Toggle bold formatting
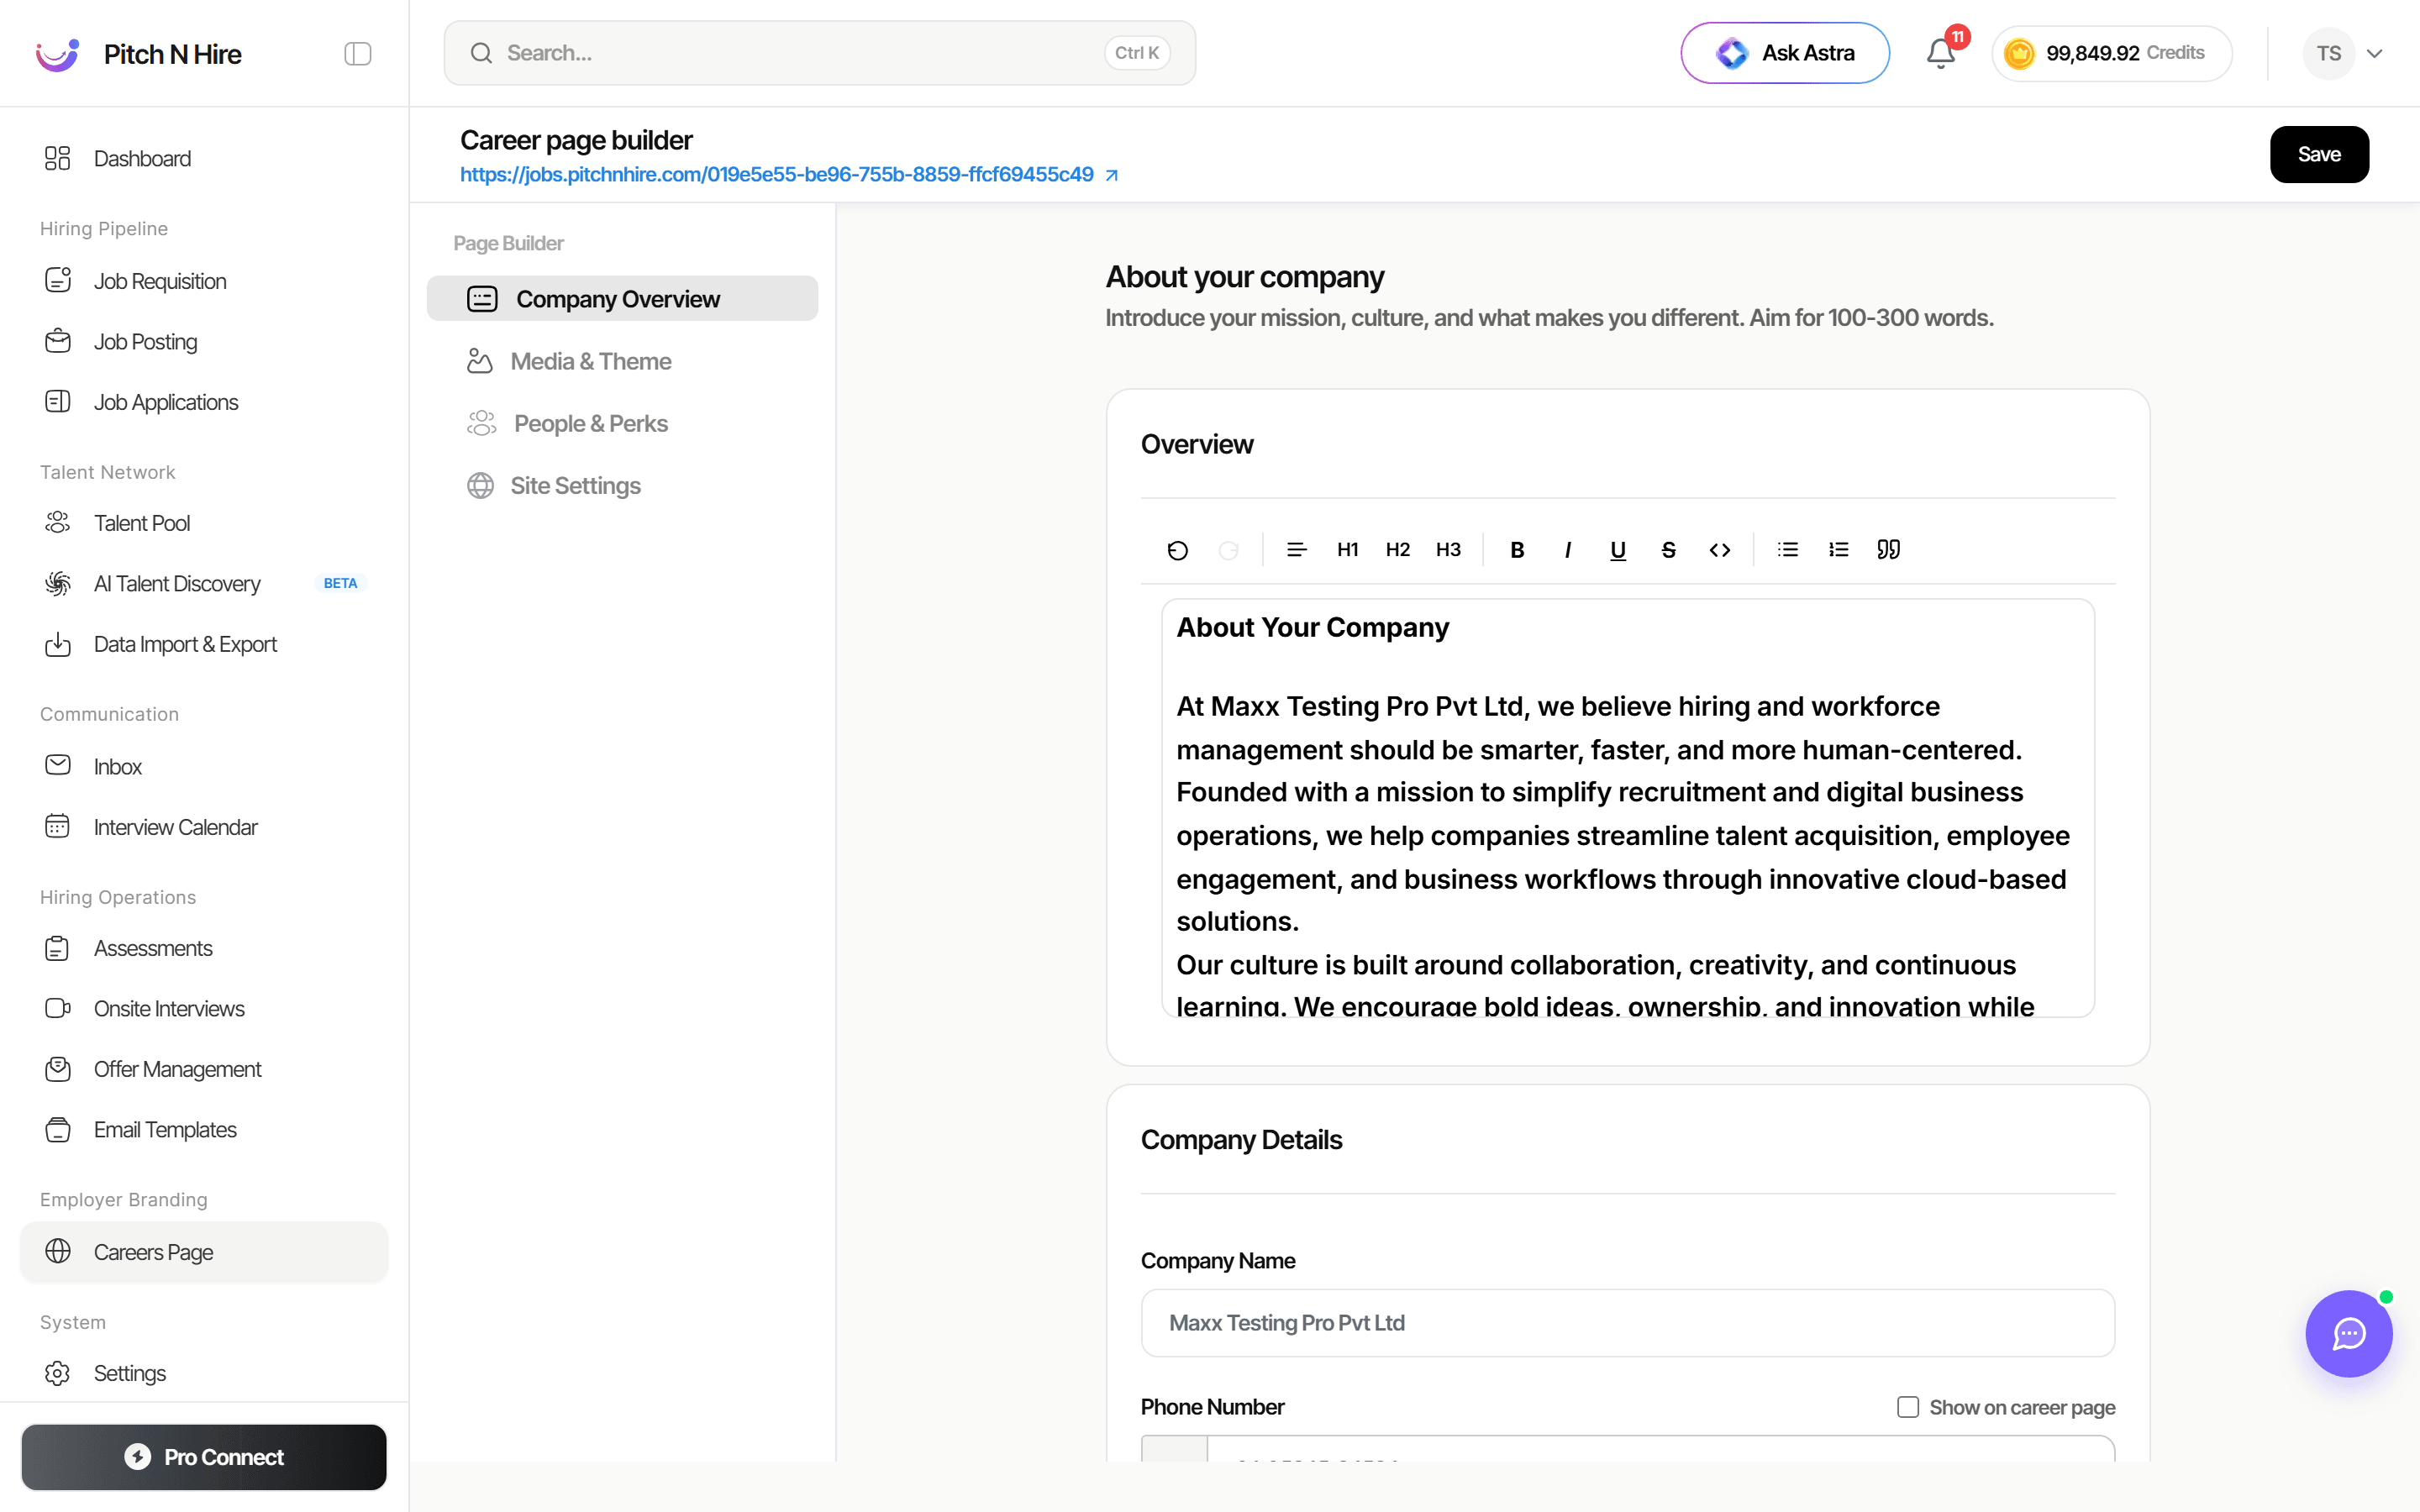 tap(1517, 550)
